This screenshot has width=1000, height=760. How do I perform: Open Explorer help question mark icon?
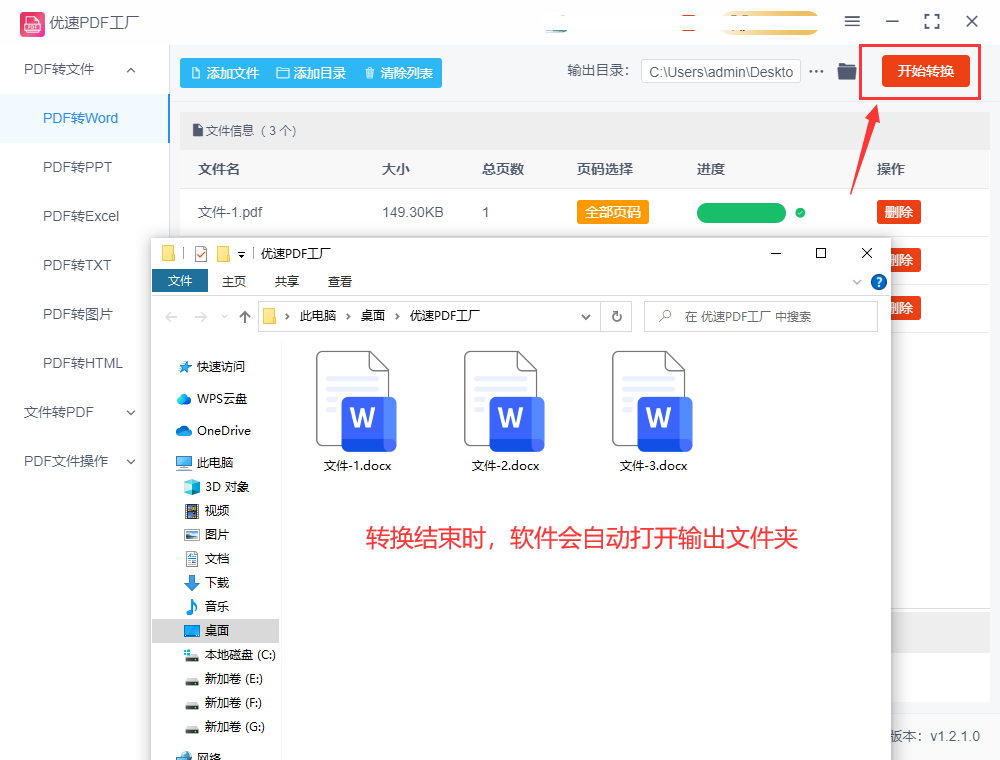pyautogui.click(x=879, y=282)
